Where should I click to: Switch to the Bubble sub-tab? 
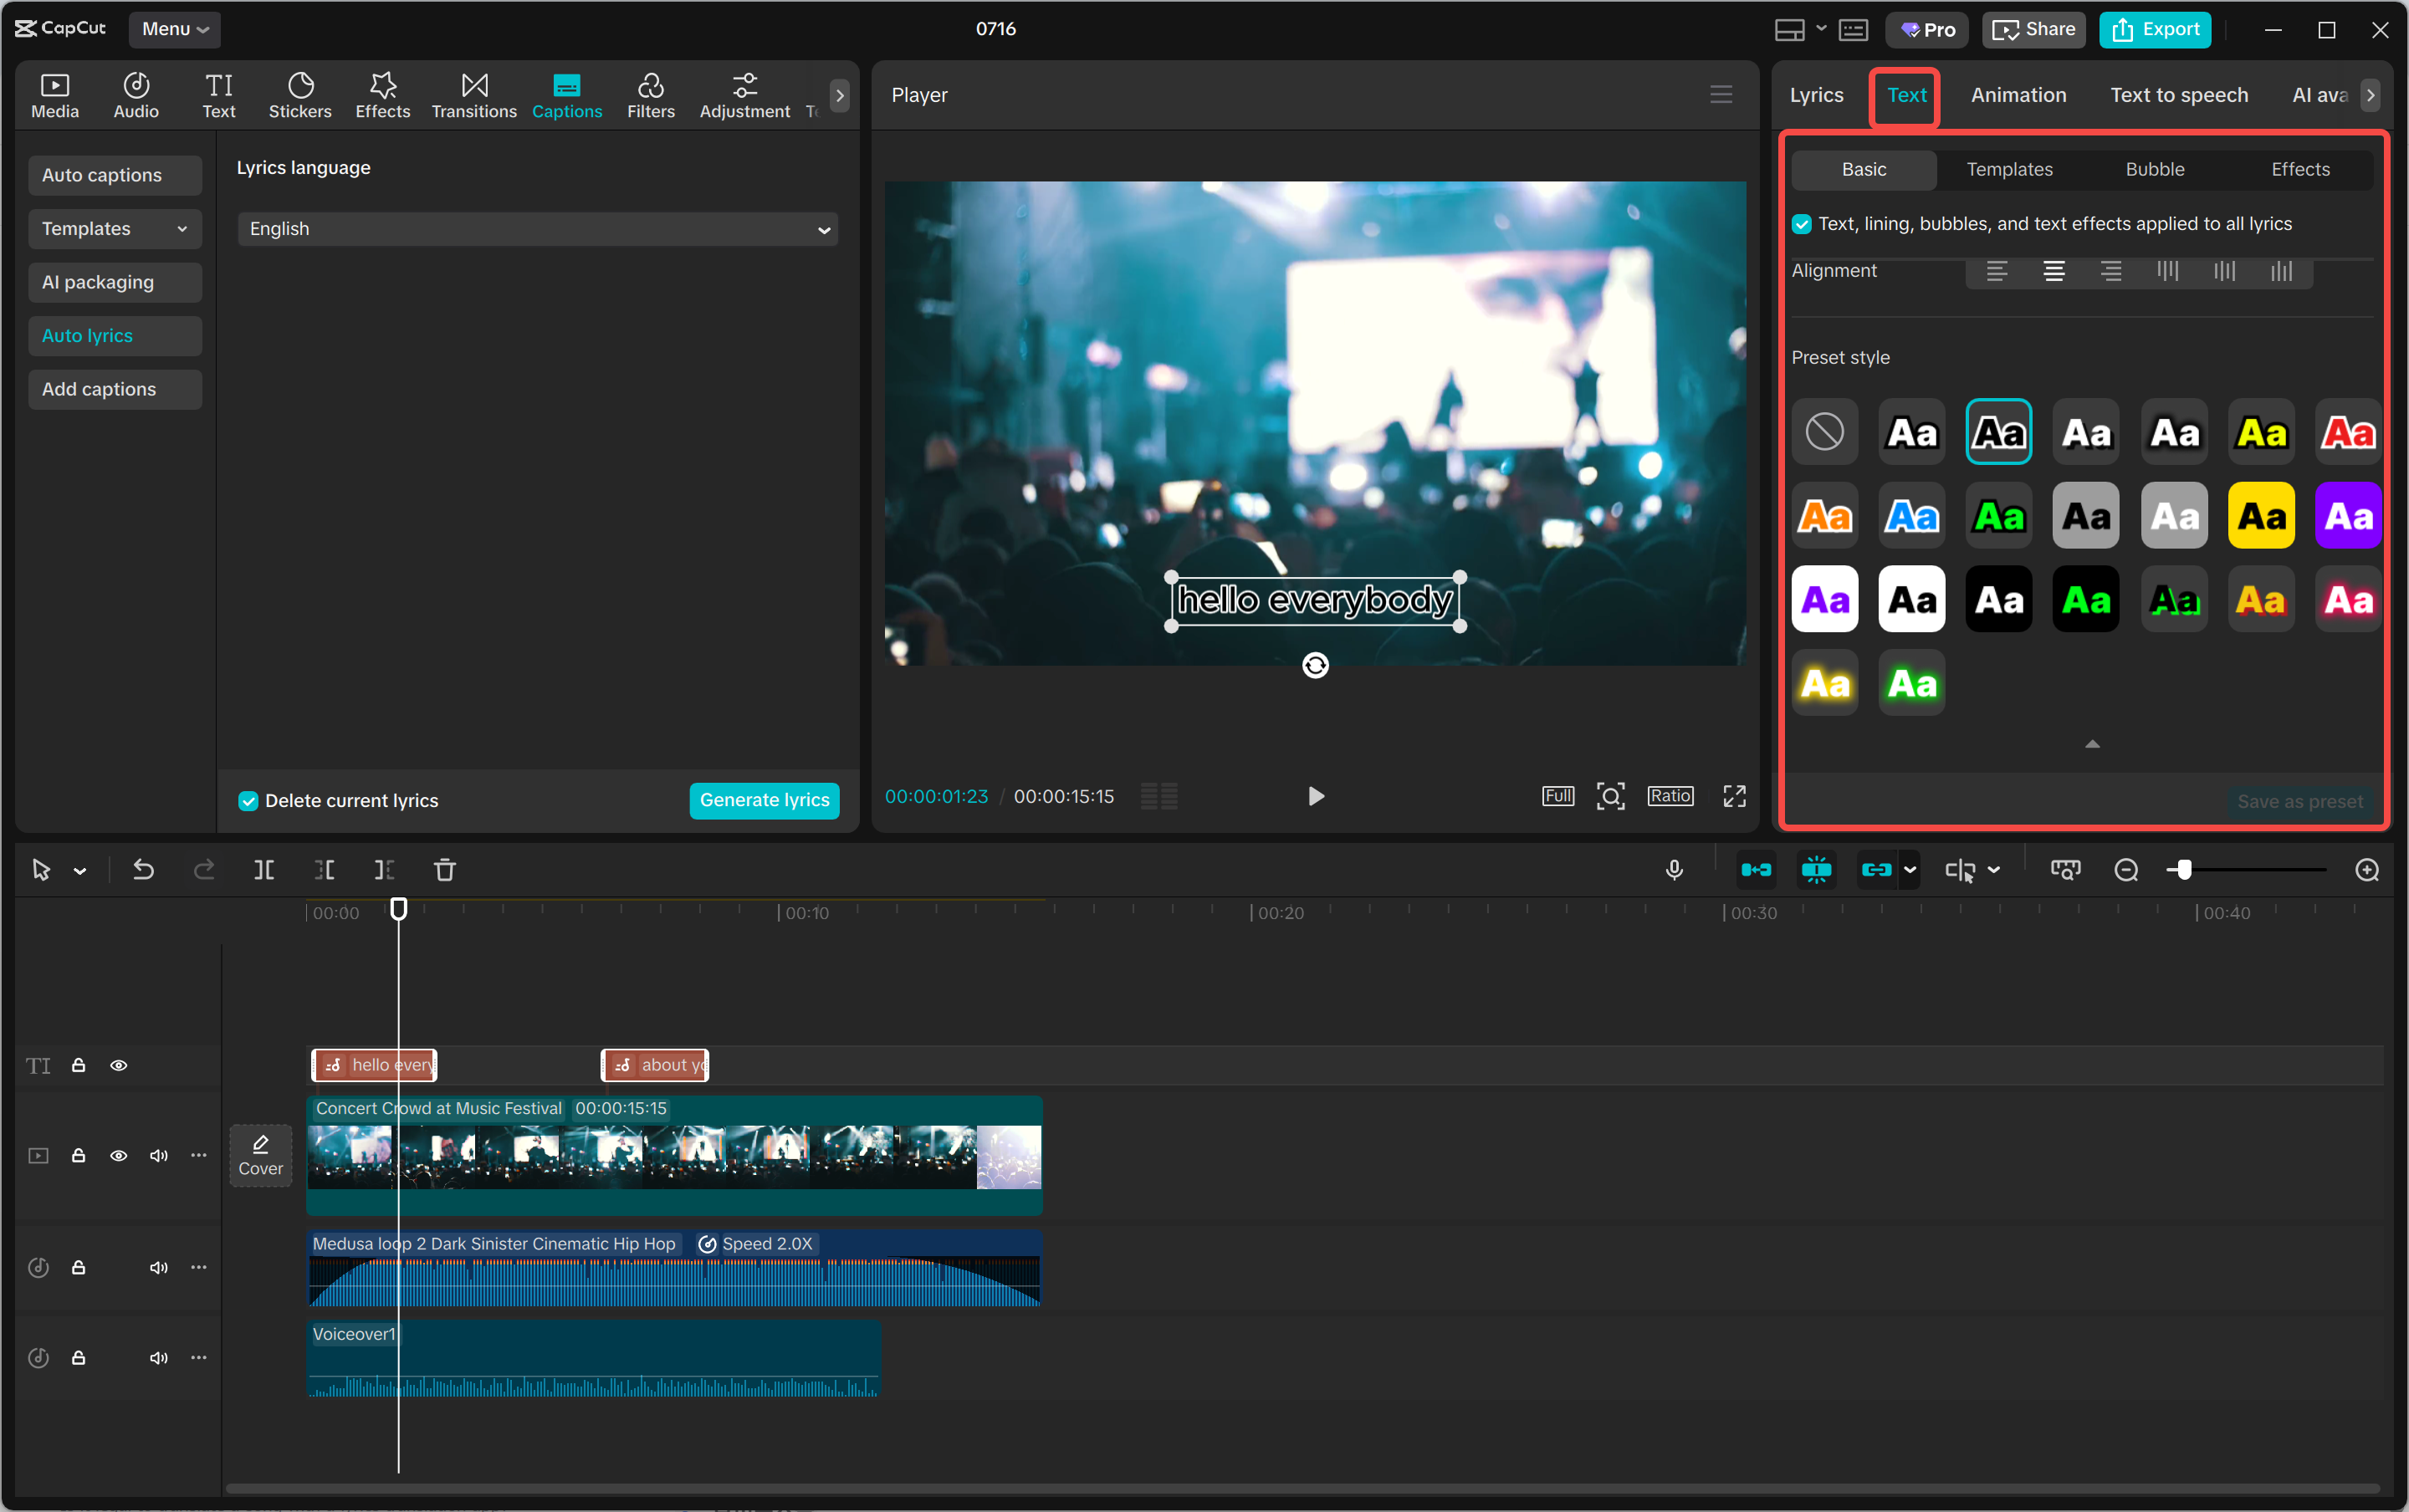[2154, 170]
